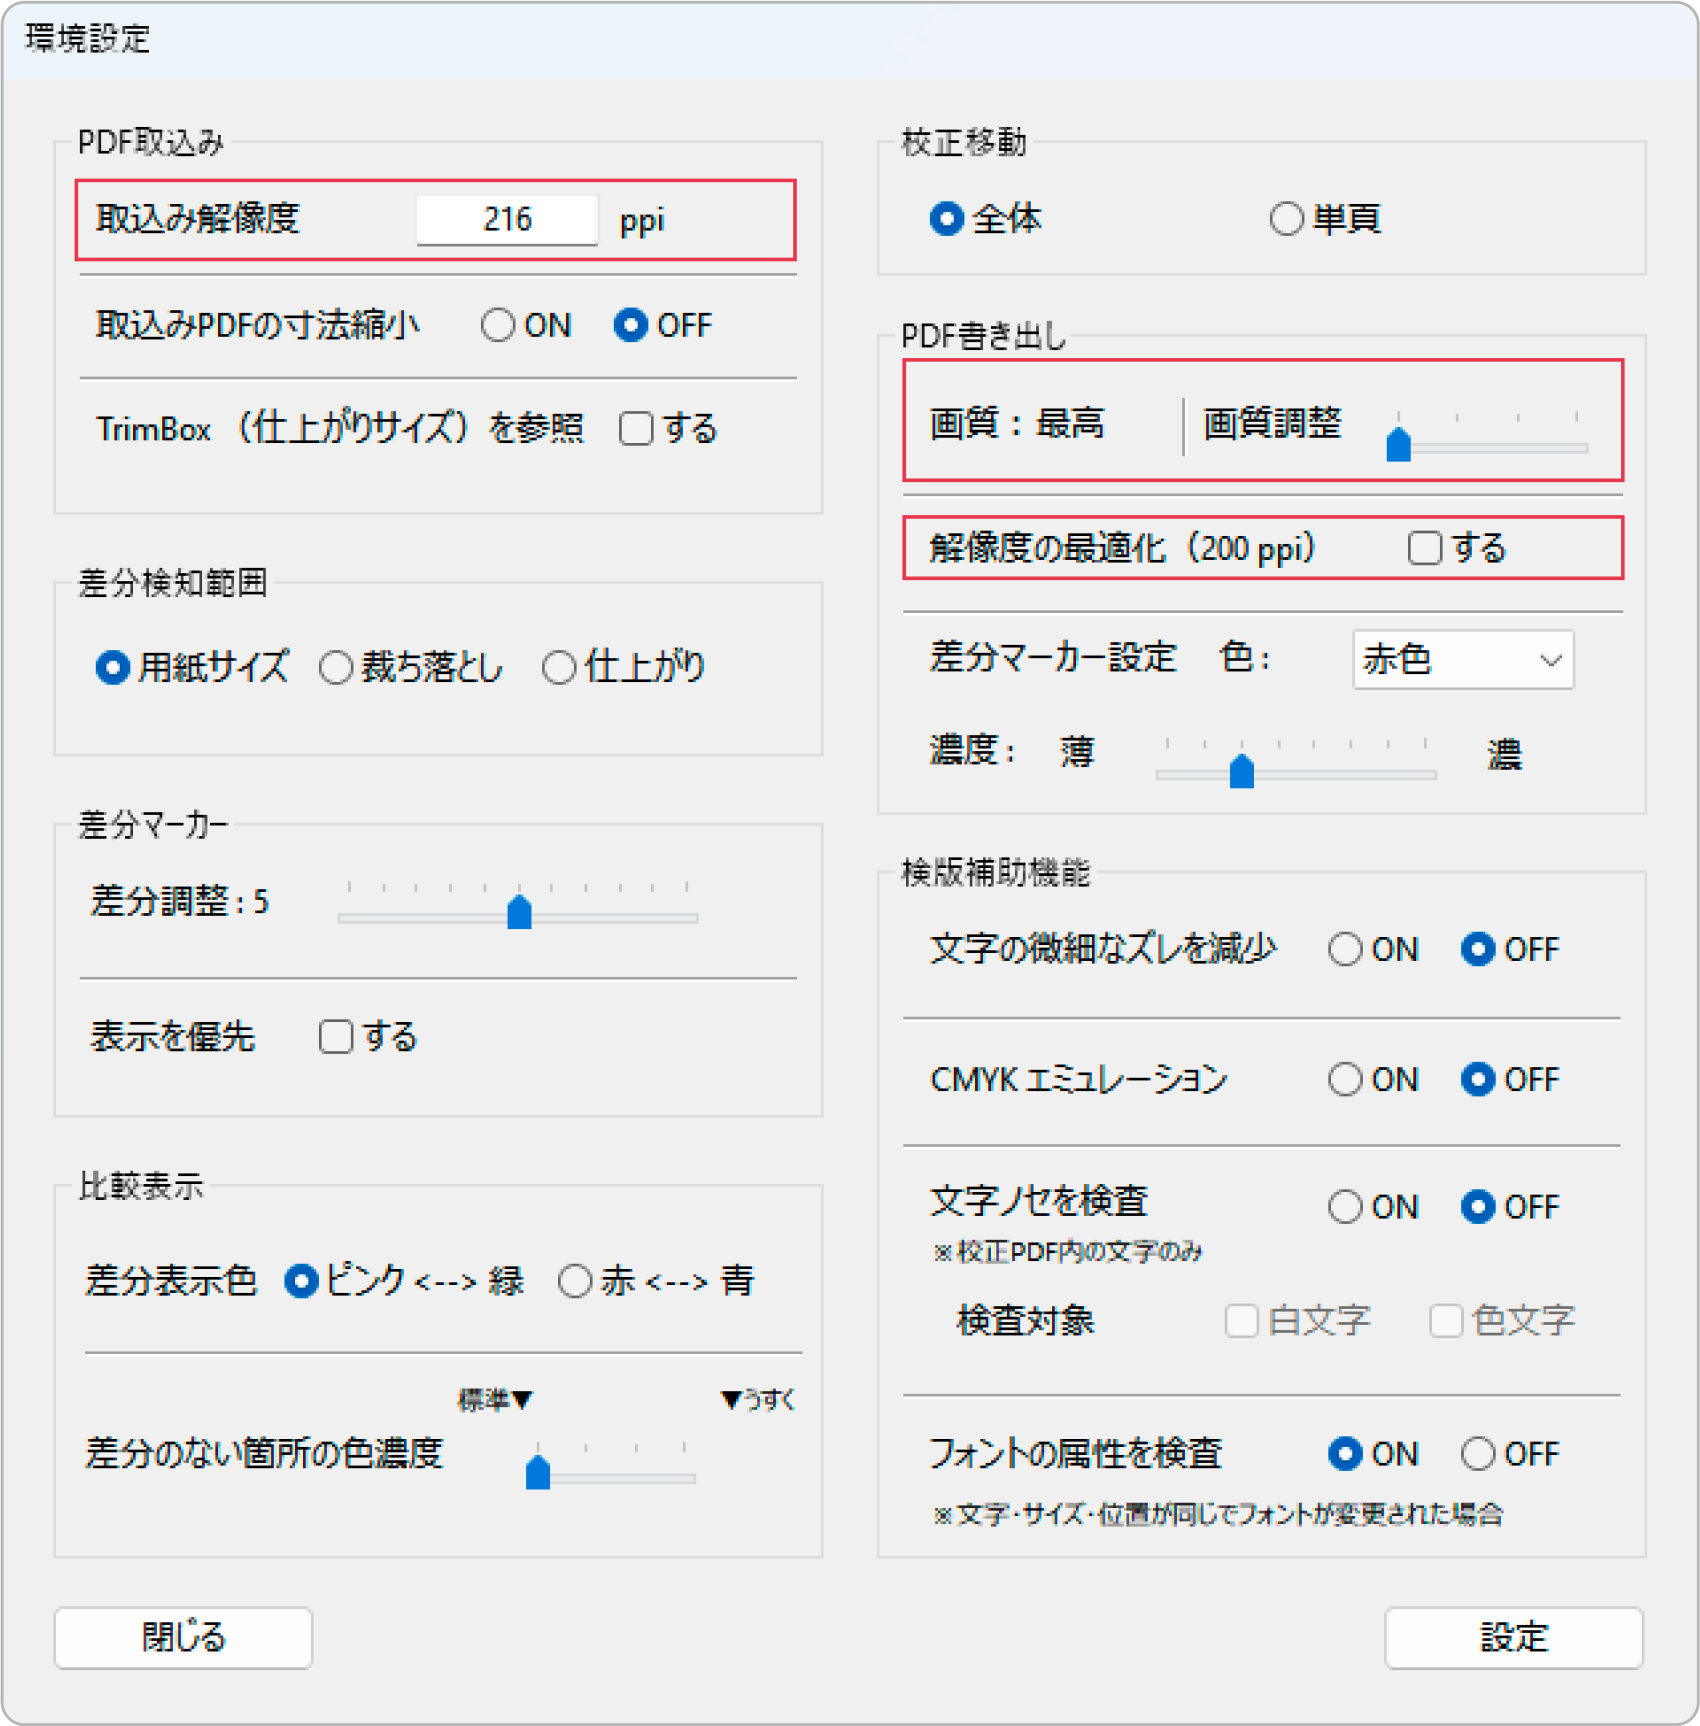
Task: Click the 濃度 slider handle
Action: click(1241, 771)
